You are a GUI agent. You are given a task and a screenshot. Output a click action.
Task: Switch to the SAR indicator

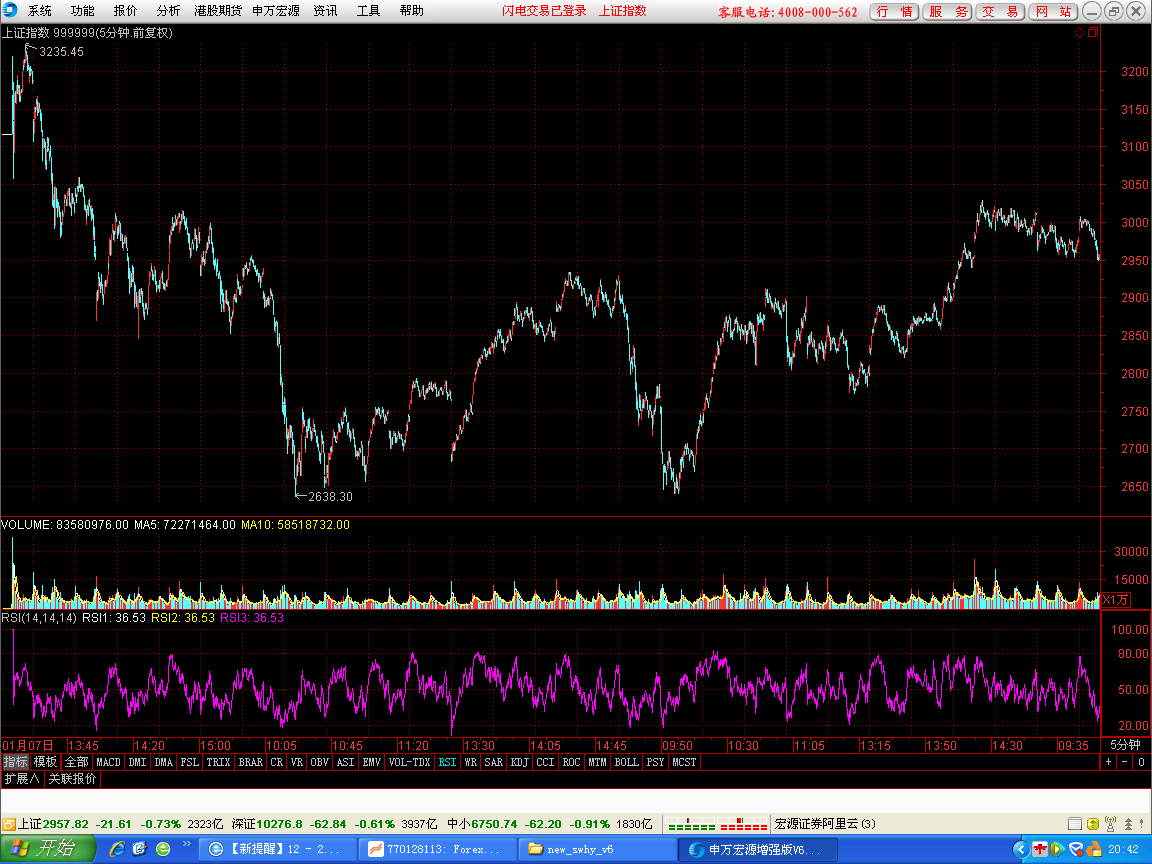click(494, 762)
